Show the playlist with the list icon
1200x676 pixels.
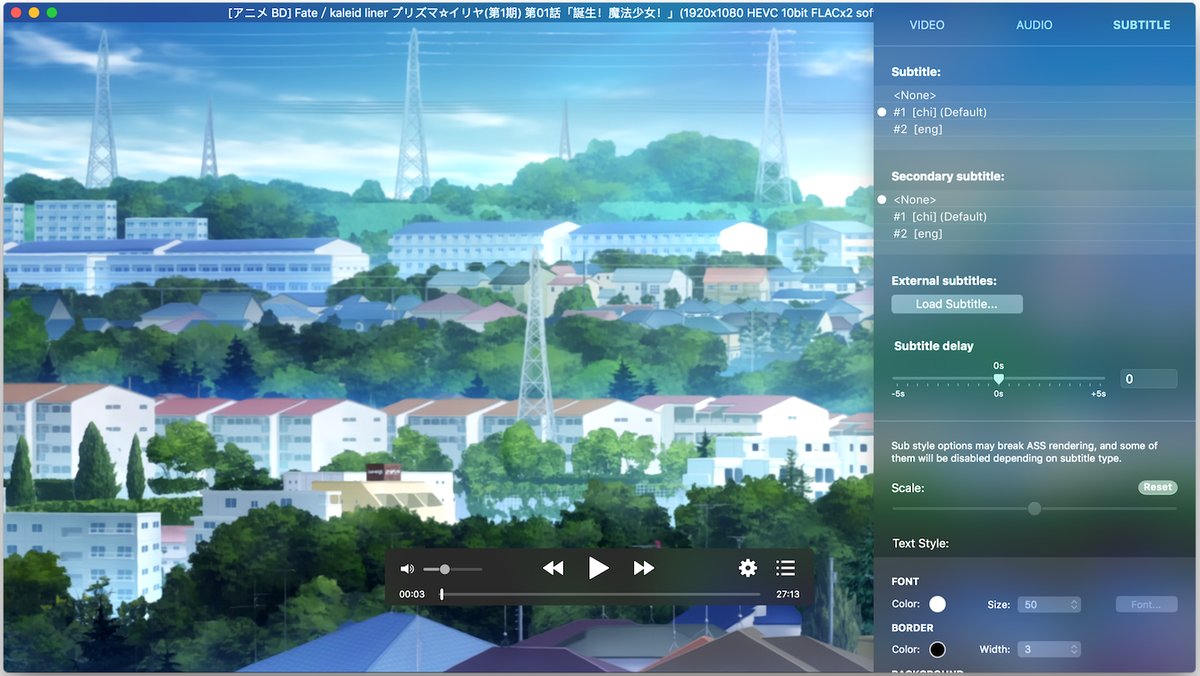(786, 568)
